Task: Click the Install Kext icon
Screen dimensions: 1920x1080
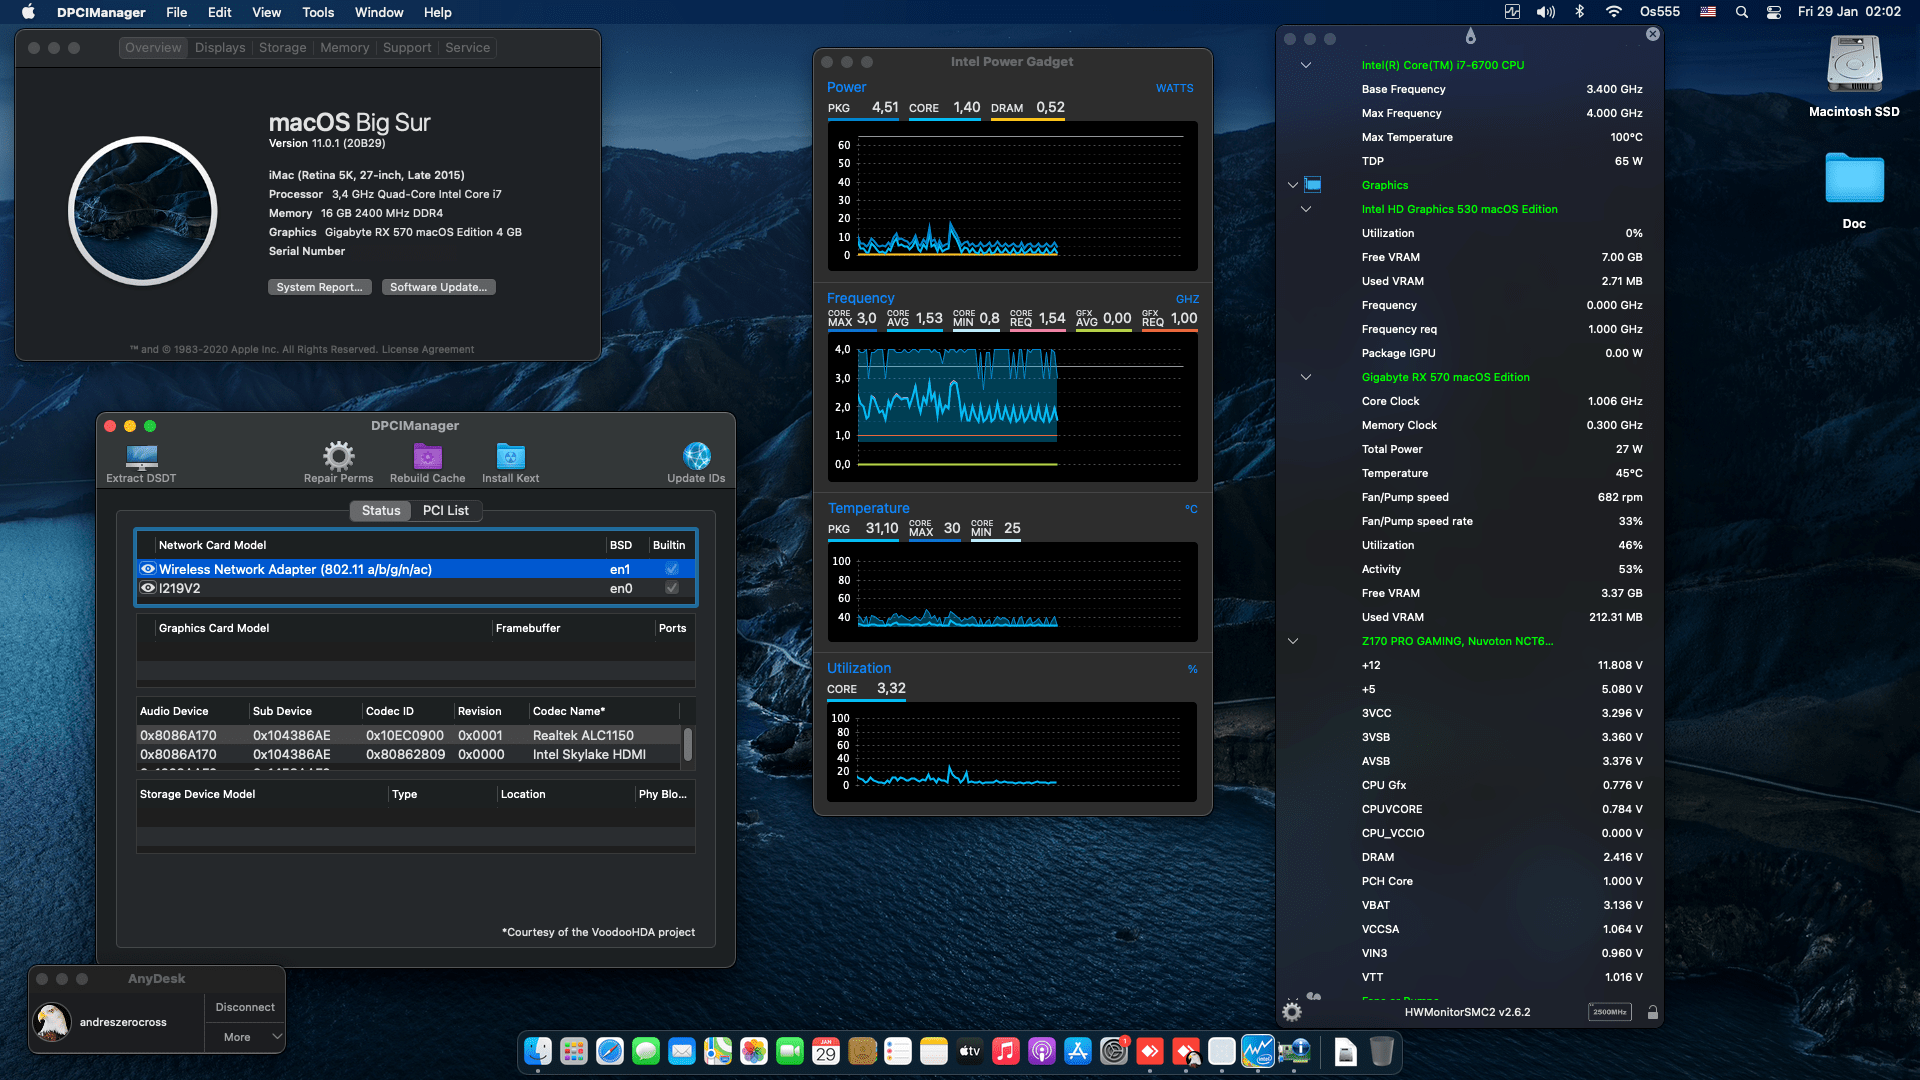Action: click(x=510, y=456)
